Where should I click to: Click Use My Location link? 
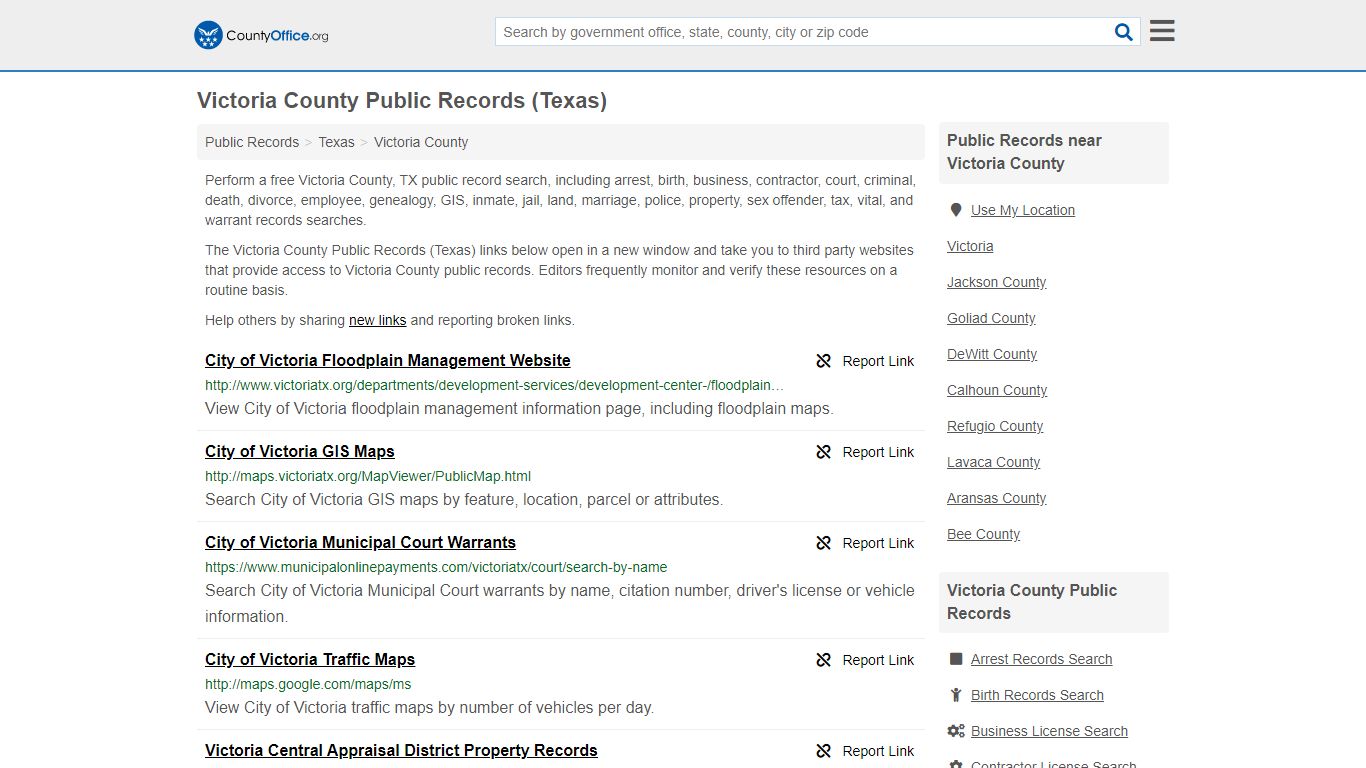pos(1023,210)
